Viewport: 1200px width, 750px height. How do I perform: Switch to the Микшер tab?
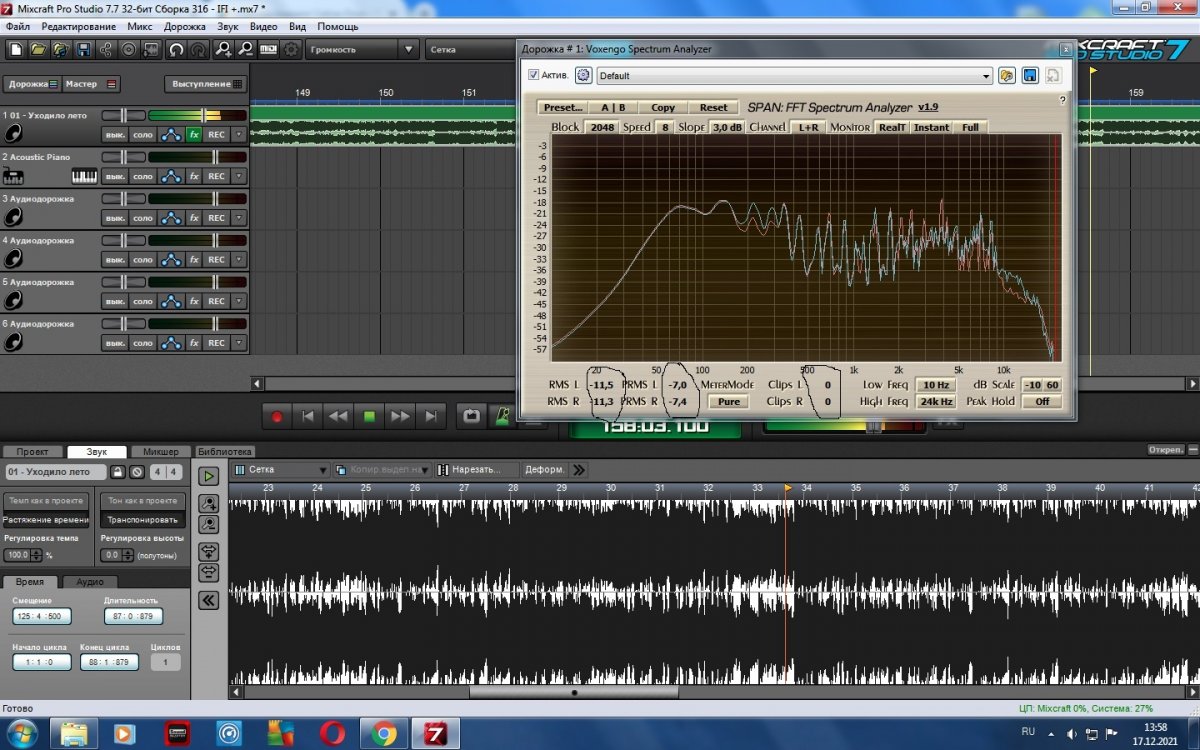point(160,452)
